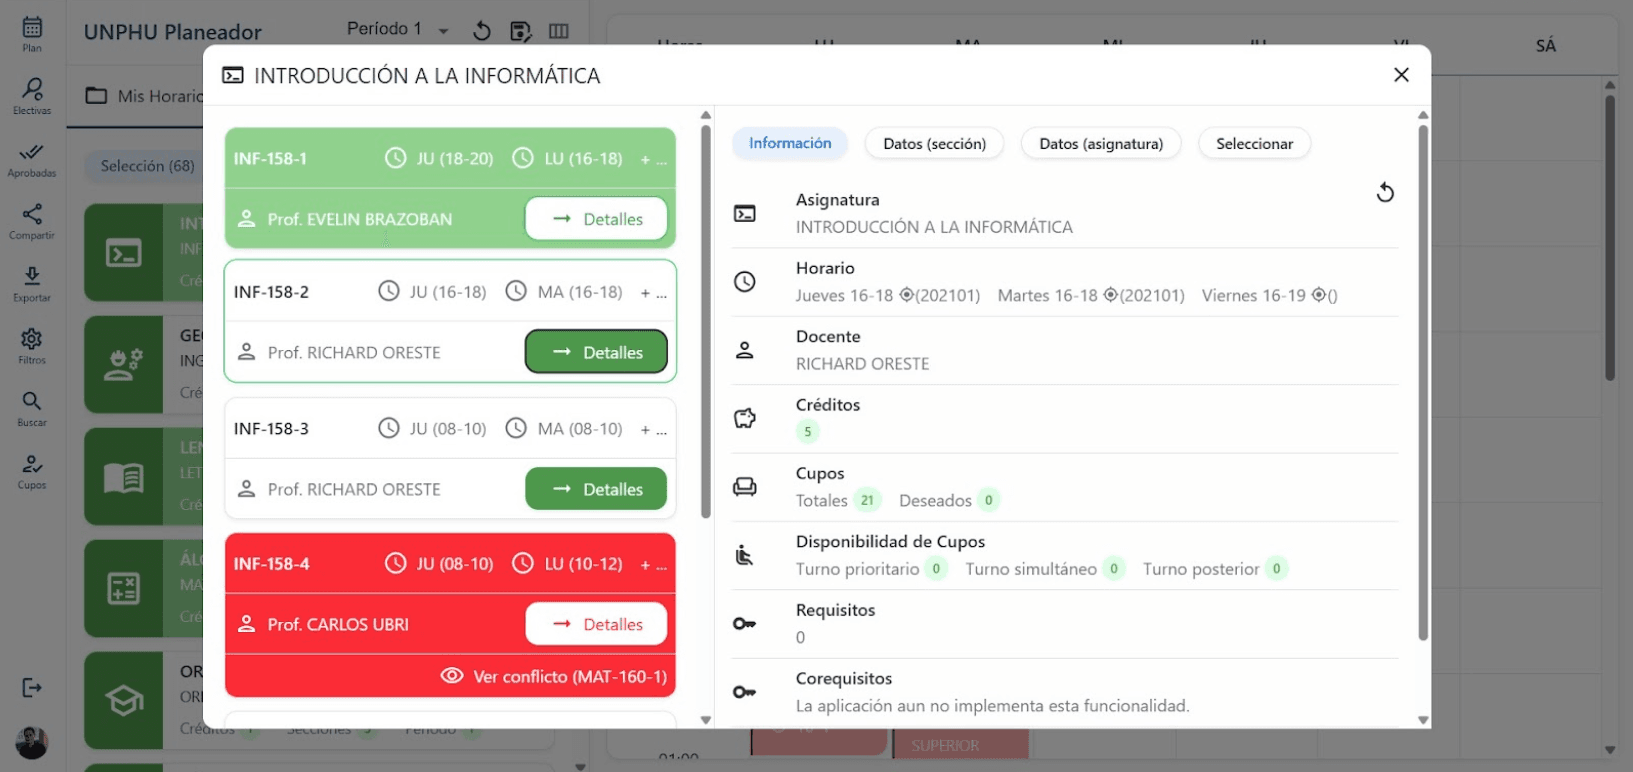Click Viernes 16-19 schedule entry

click(1269, 295)
